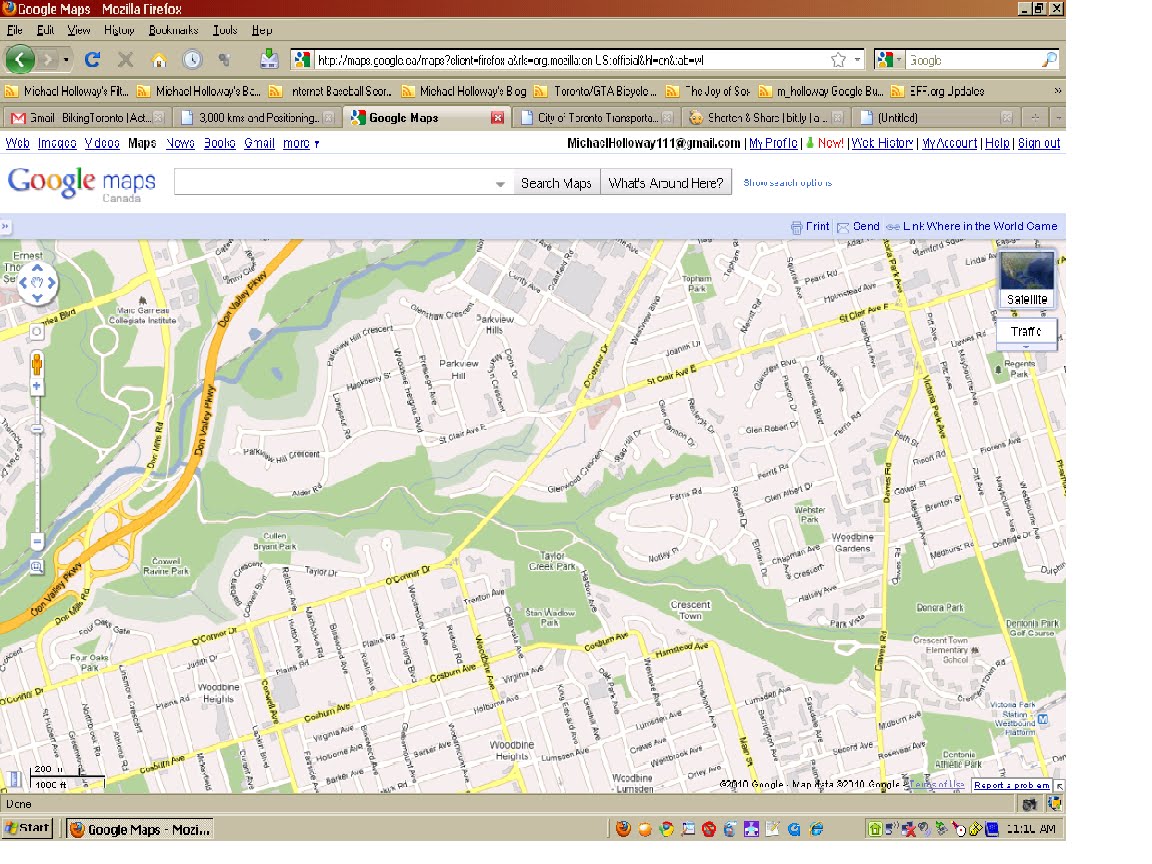Open a new tab with plus button
The width and height of the screenshot is (1152, 864).
[1035, 118]
